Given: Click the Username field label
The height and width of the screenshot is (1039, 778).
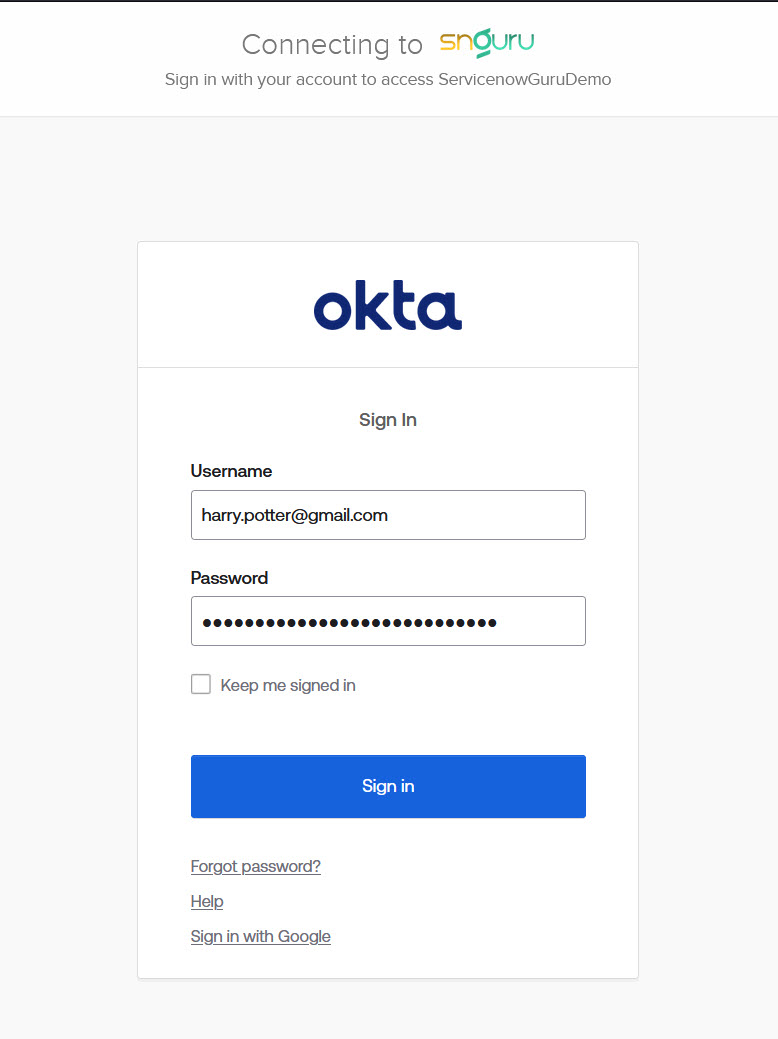Looking at the screenshot, I should click(x=231, y=471).
